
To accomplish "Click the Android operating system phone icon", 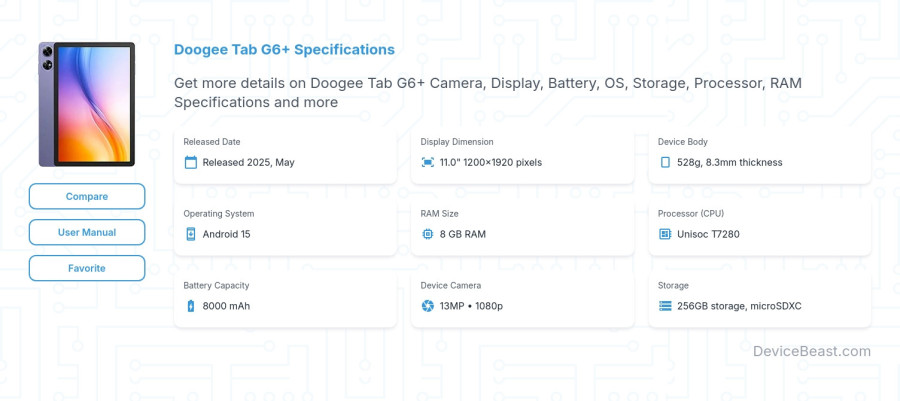I will [191, 234].
